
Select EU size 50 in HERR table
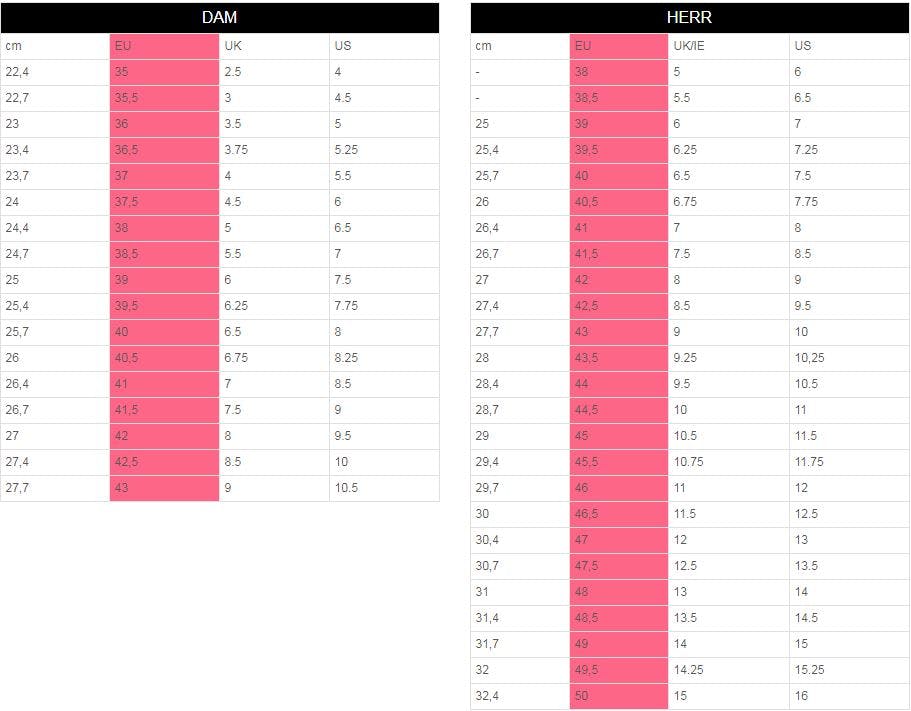[x=619, y=696]
